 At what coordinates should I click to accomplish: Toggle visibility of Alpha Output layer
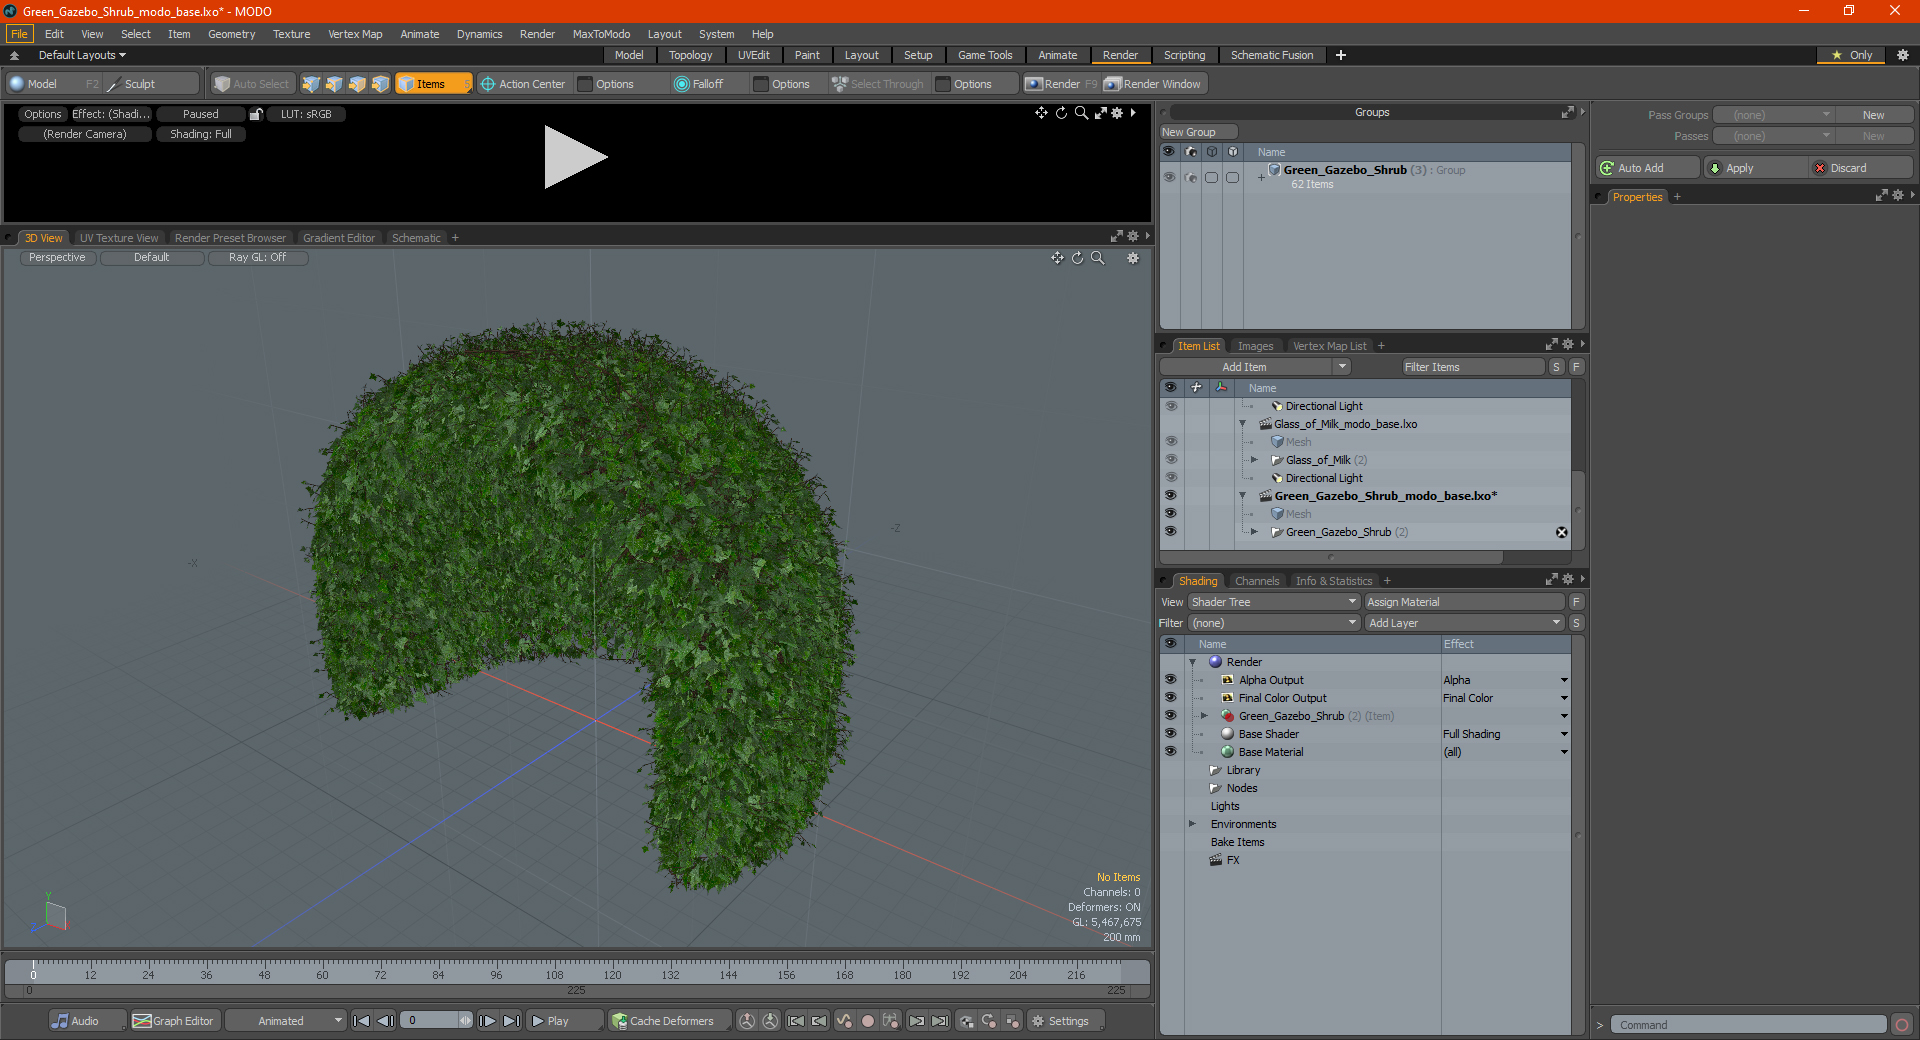point(1170,680)
